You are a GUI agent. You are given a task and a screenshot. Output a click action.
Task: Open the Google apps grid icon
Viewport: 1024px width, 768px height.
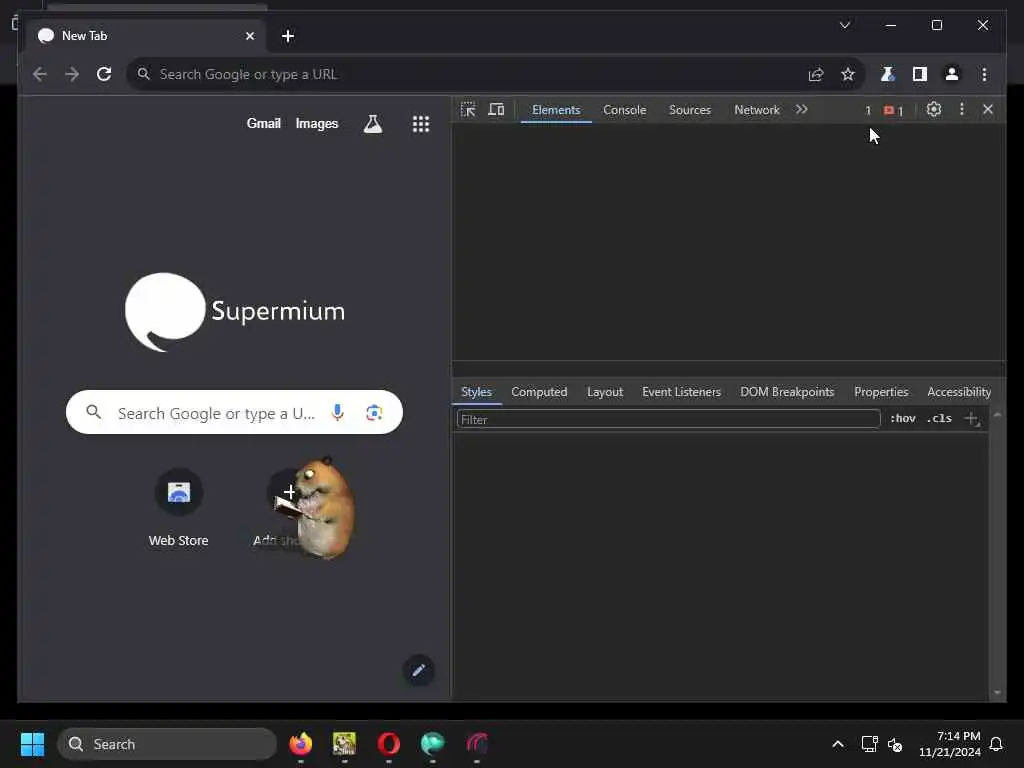[421, 123]
